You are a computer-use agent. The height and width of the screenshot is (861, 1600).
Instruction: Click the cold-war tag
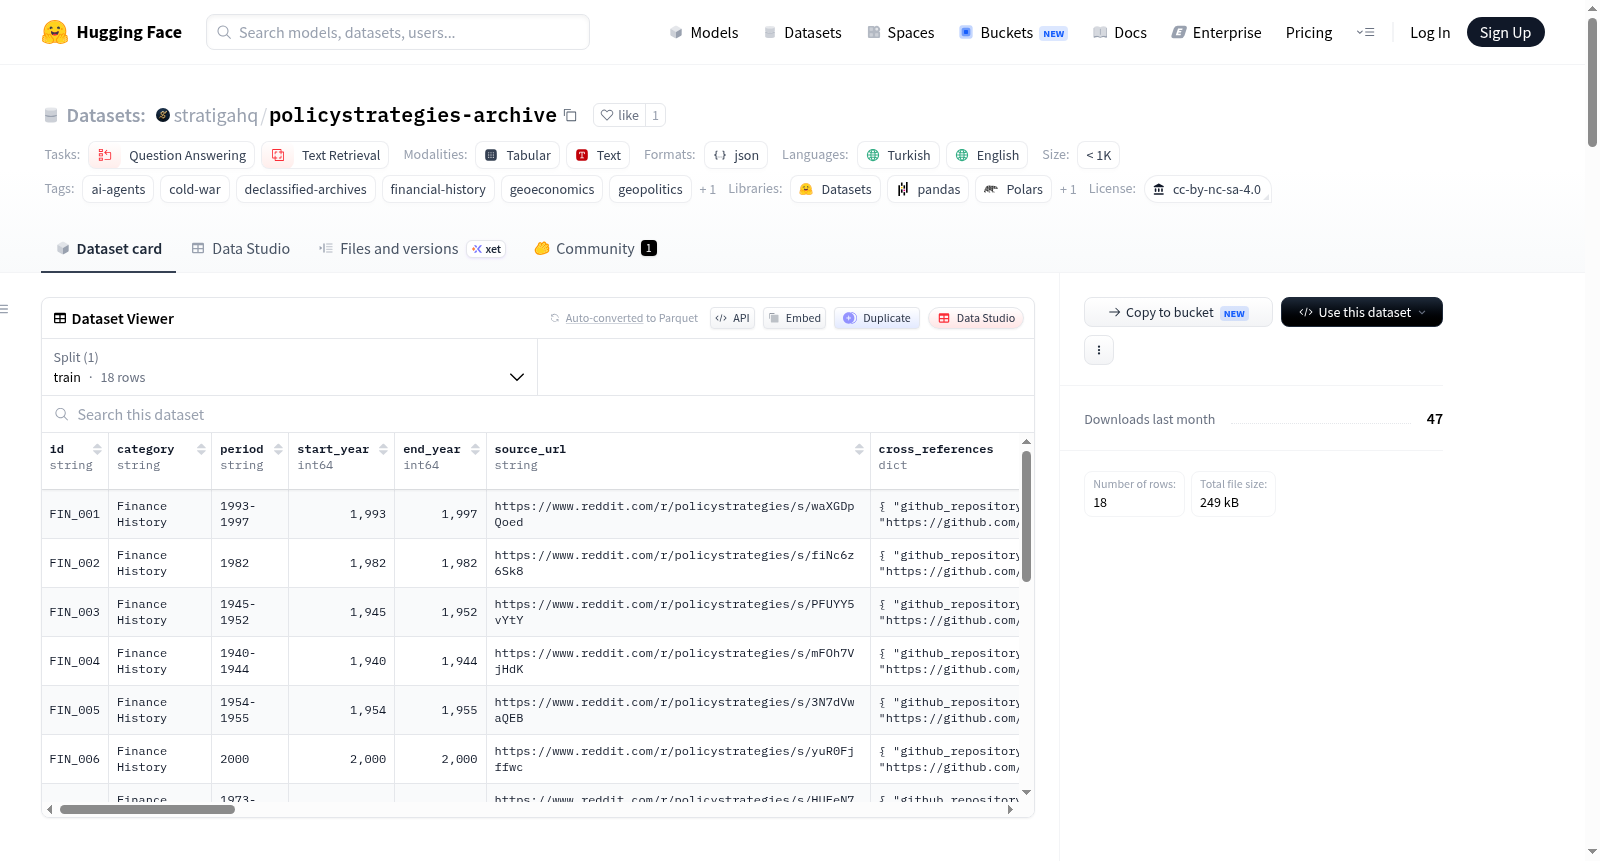(x=195, y=189)
